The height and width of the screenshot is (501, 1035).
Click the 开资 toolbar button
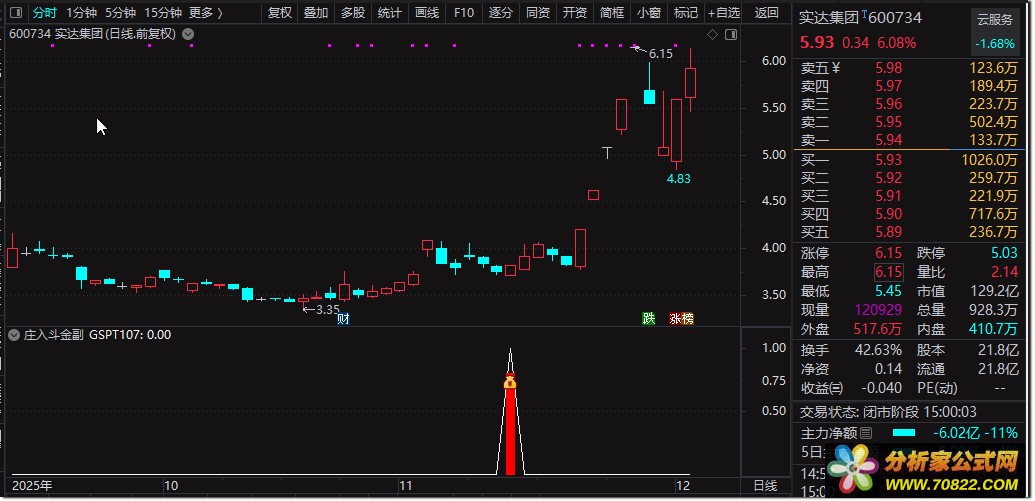click(x=575, y=13)
